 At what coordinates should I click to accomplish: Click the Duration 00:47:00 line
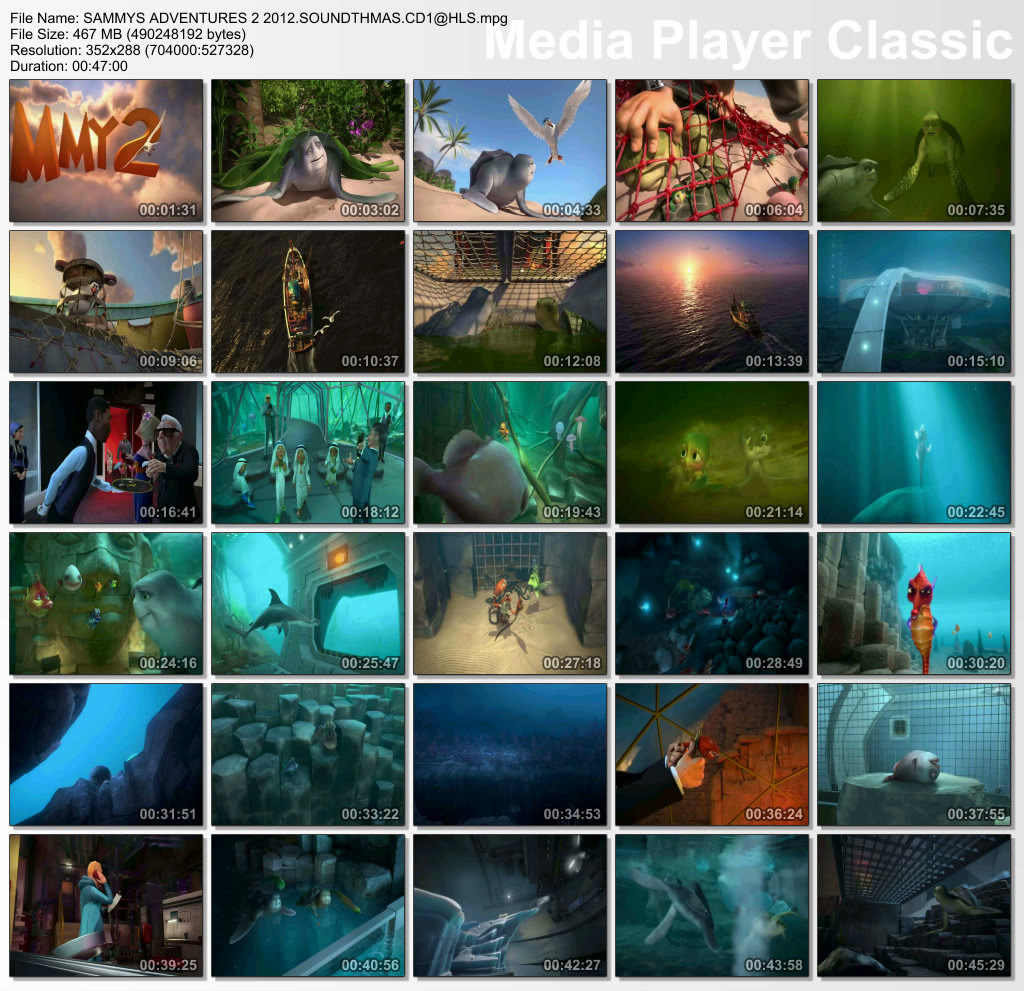[x=69, y=66]
